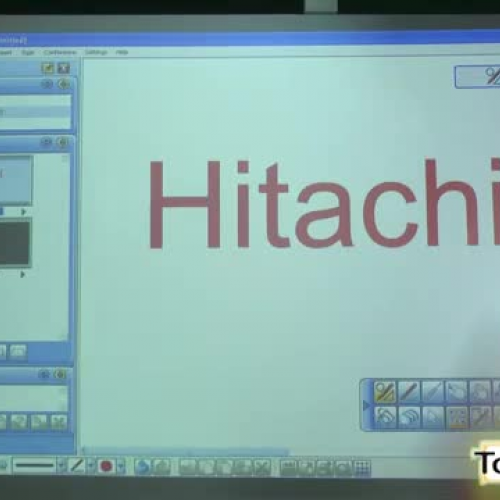Select the eraser tool in floating toolbar
The image size is (500, 500).
tap(457, 391)
